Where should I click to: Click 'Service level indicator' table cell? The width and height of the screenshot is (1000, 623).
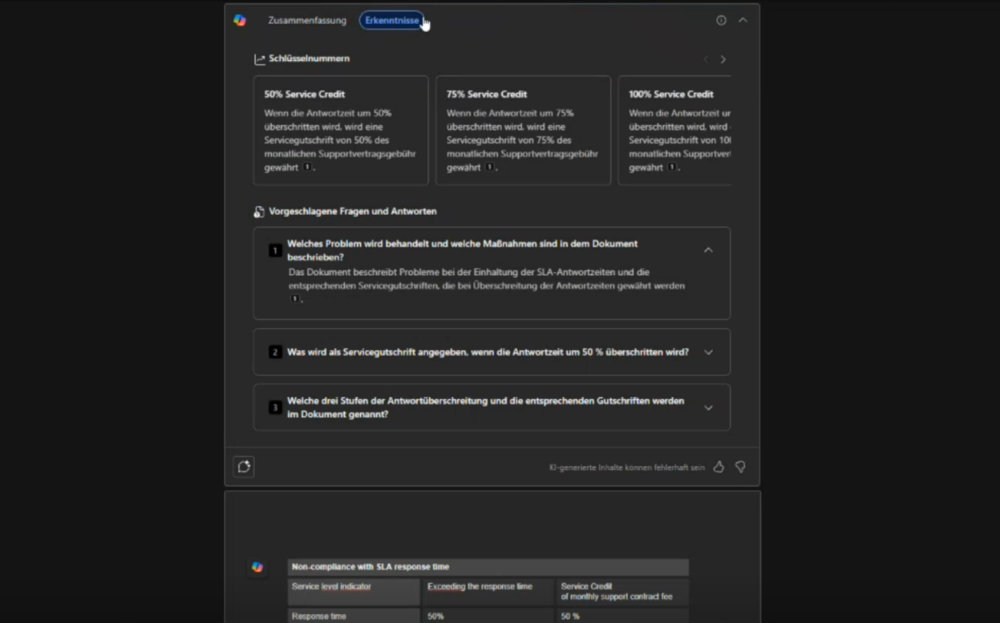(x=353, y=592)
